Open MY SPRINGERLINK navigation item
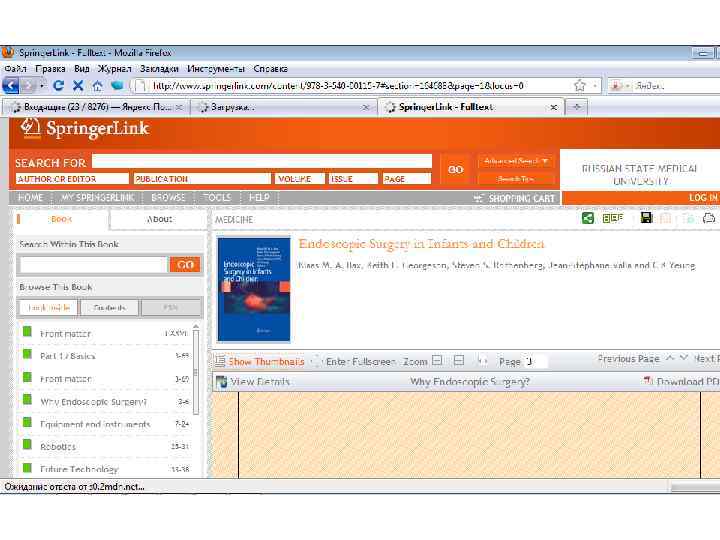The width and height of the screenshot is (720, 540). tap(98, 197)
